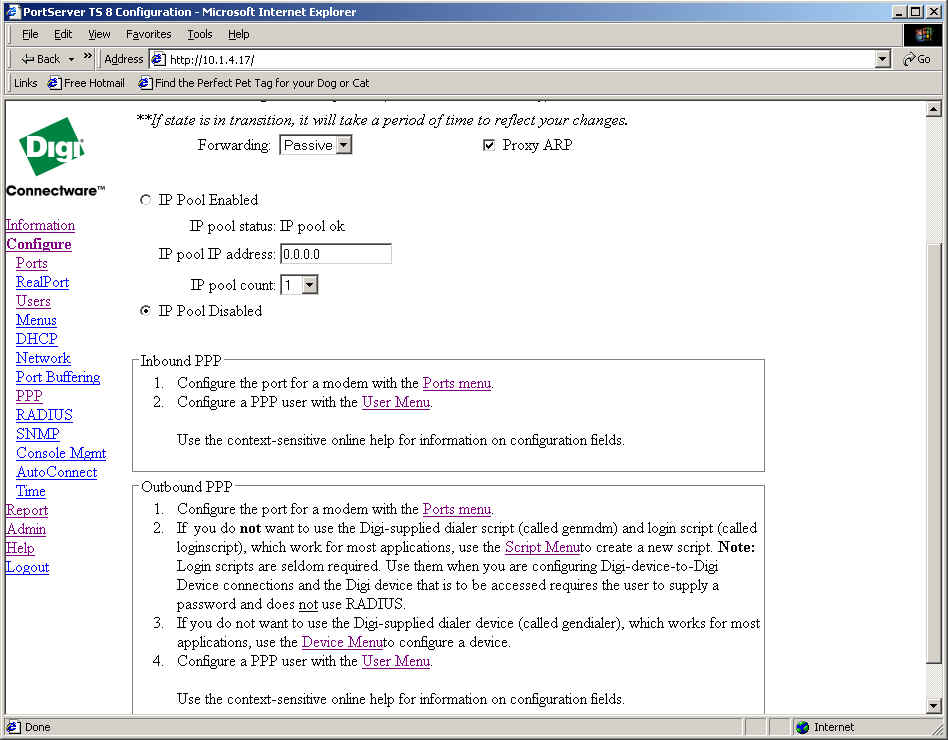Open the address bar URL history dropdown

[882, 59]
